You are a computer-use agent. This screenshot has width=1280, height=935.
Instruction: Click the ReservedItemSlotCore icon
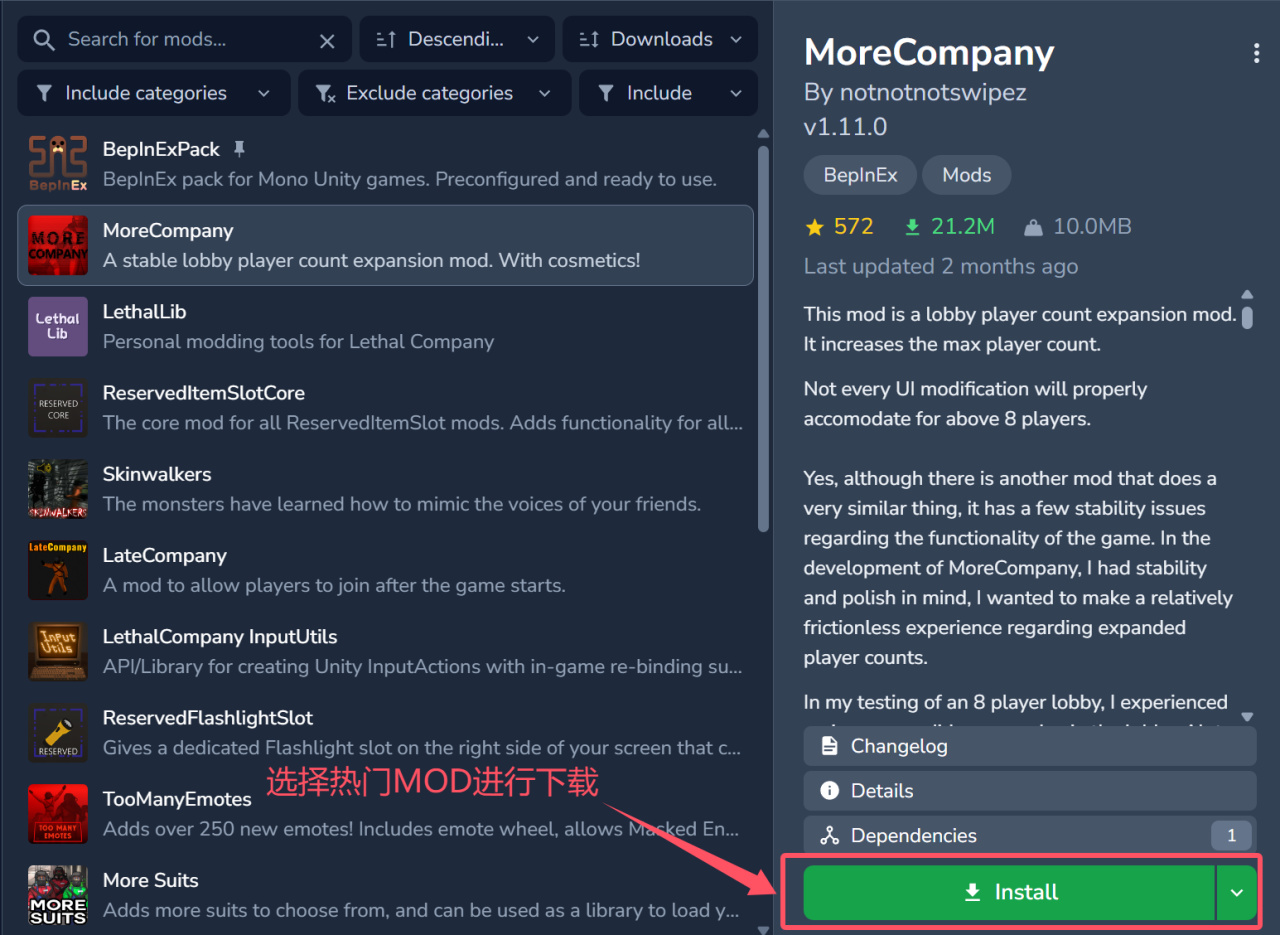pos(58,408)
